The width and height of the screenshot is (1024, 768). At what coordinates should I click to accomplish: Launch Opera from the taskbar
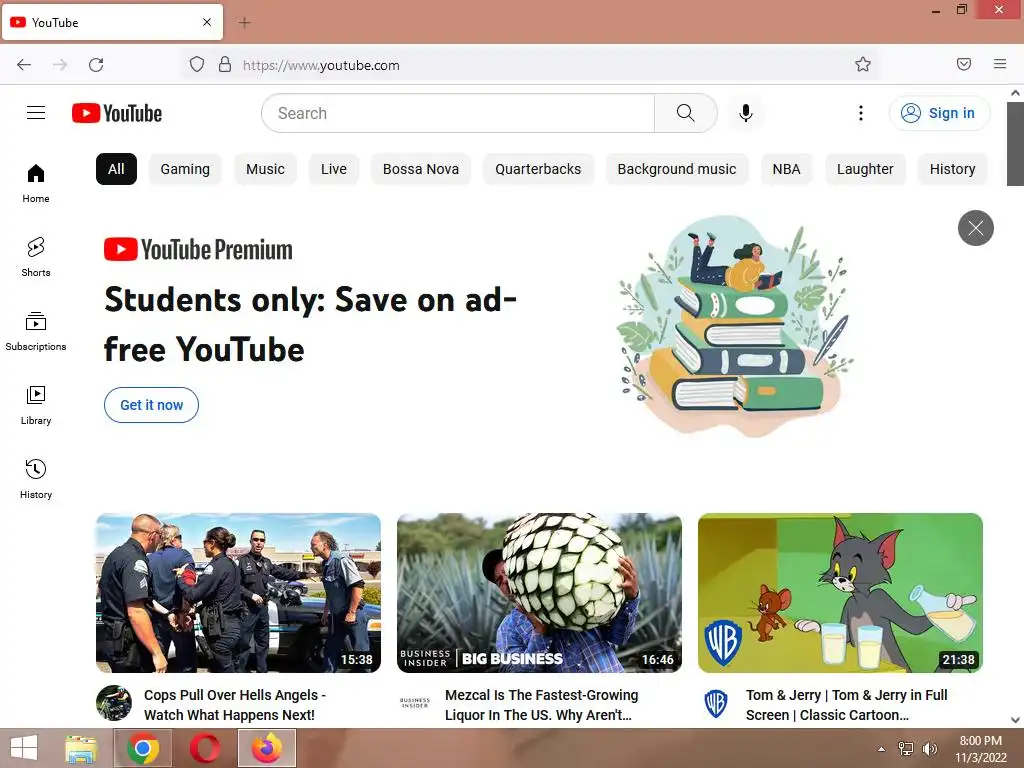205,748
